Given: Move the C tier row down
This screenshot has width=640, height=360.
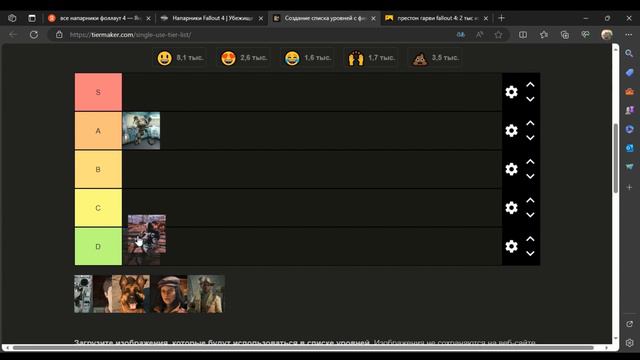Looking at the screenshot, I should tap(530, 215).
